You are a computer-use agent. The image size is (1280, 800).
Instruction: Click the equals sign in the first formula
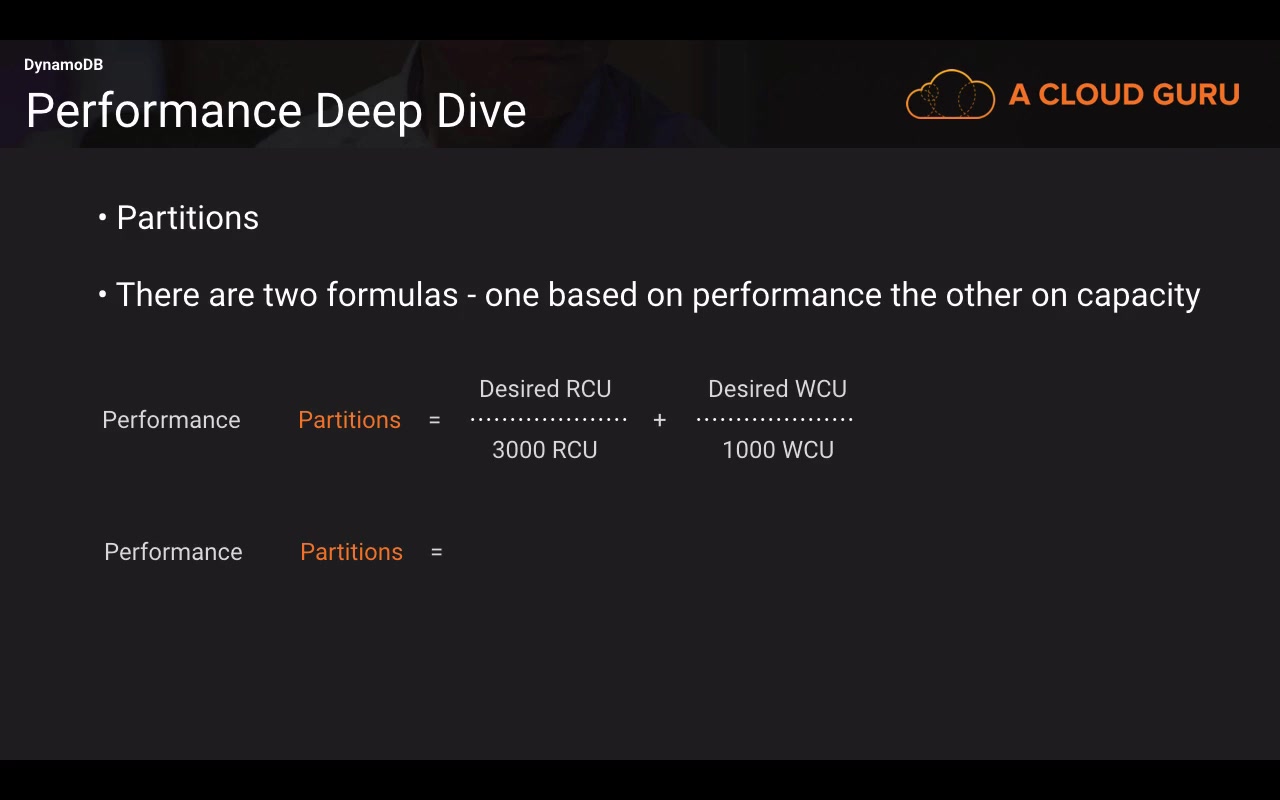434,421
